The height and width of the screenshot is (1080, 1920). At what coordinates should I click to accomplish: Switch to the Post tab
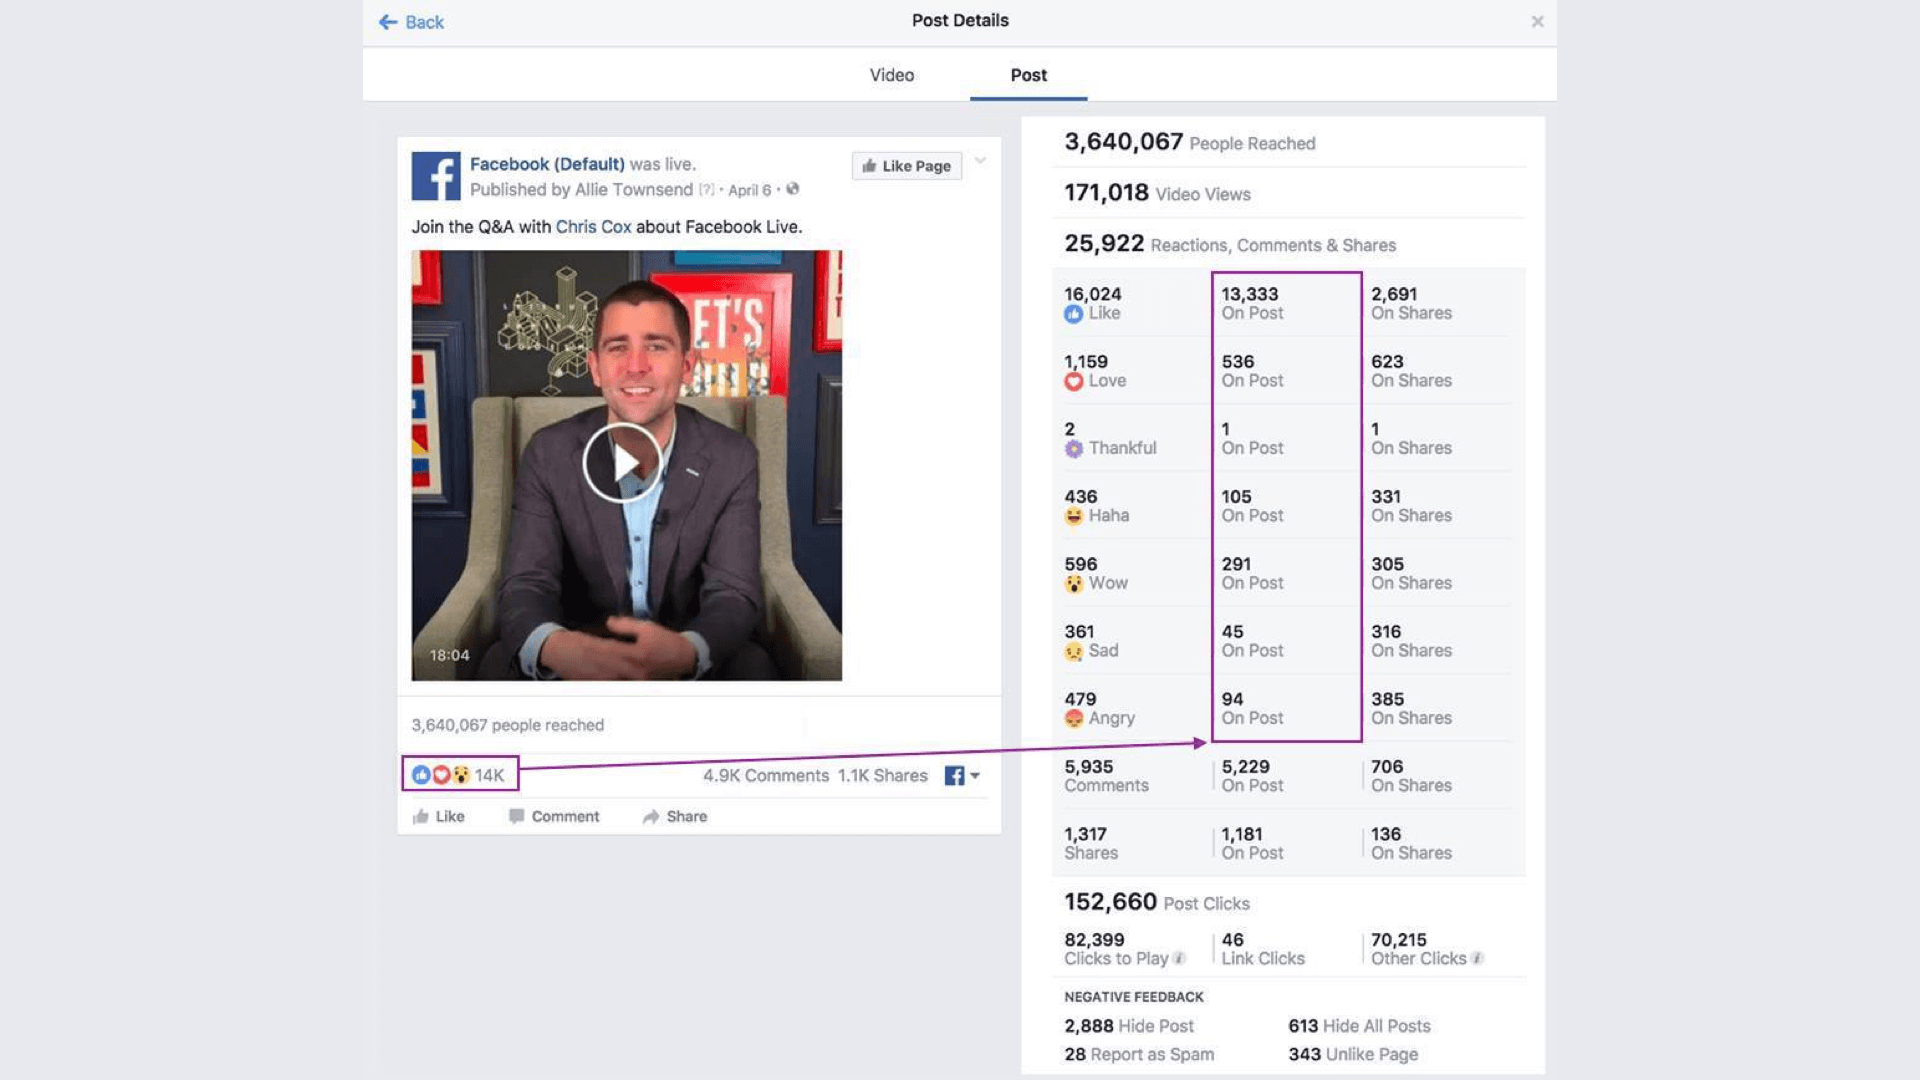click(1027, 74)
